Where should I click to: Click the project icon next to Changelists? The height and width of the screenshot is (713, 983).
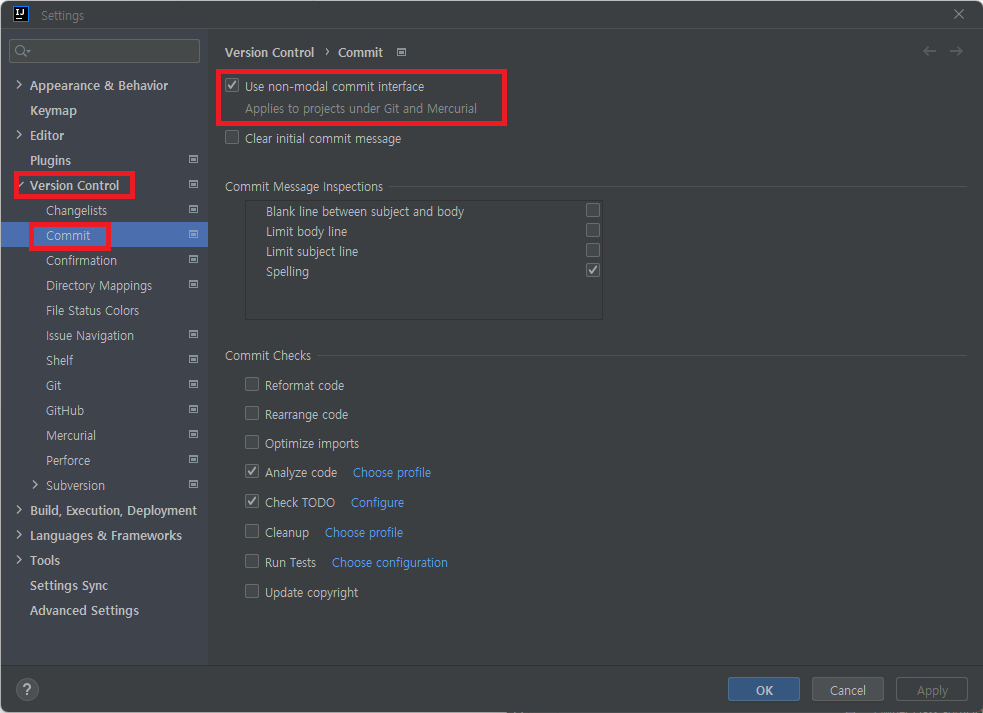pos(192,209)
